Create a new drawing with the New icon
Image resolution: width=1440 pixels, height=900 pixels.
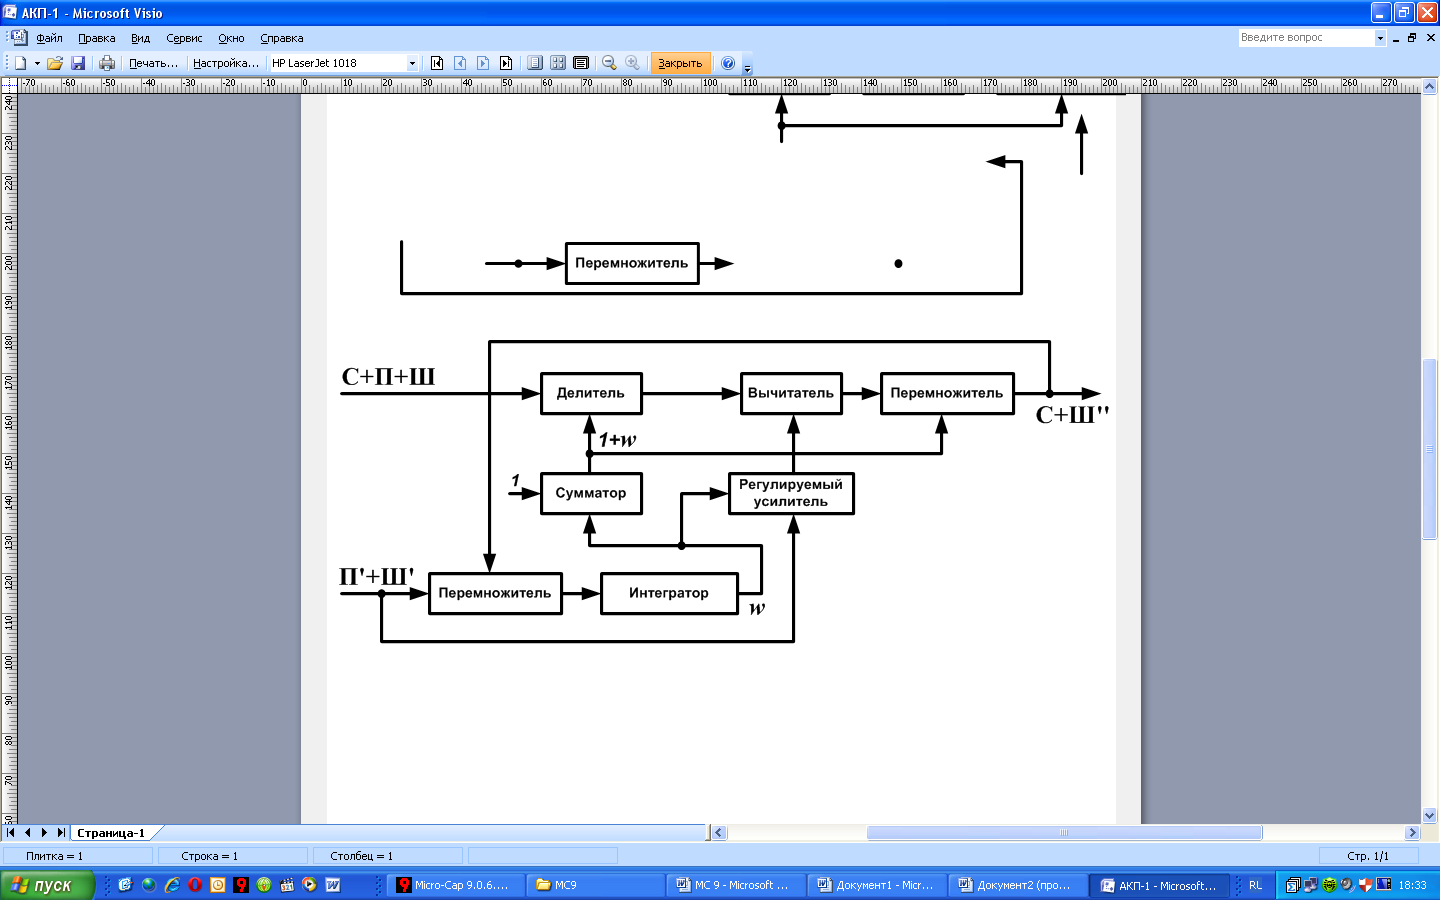click(19, 63)
